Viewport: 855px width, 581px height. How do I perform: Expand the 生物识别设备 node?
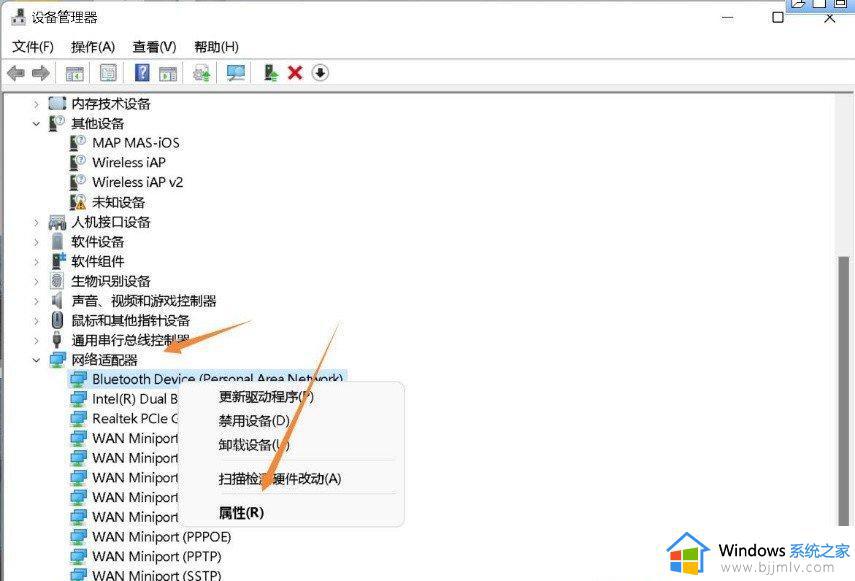(x=36, y=281)
